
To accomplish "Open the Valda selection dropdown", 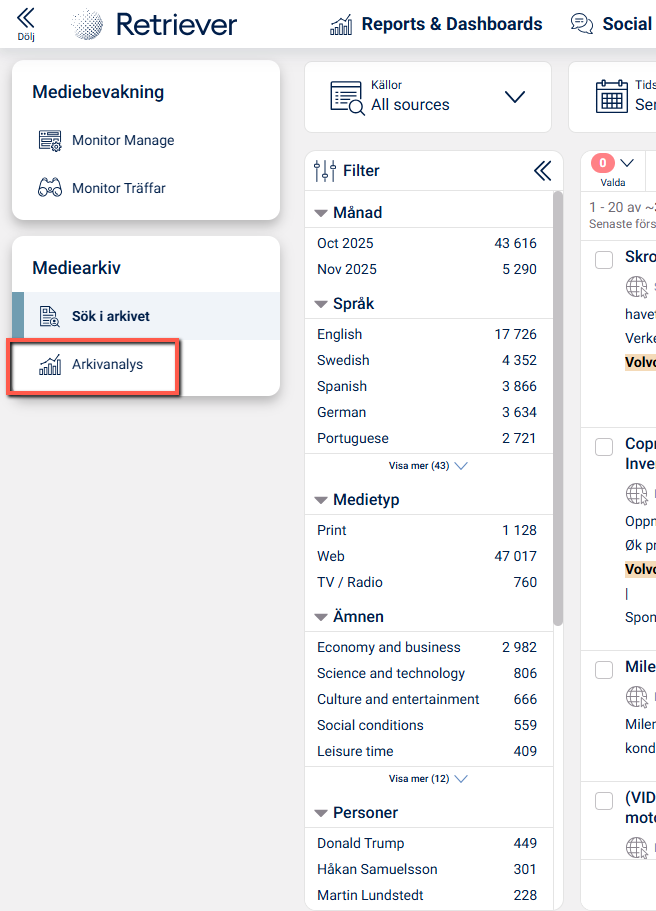I will pos(627,163).
